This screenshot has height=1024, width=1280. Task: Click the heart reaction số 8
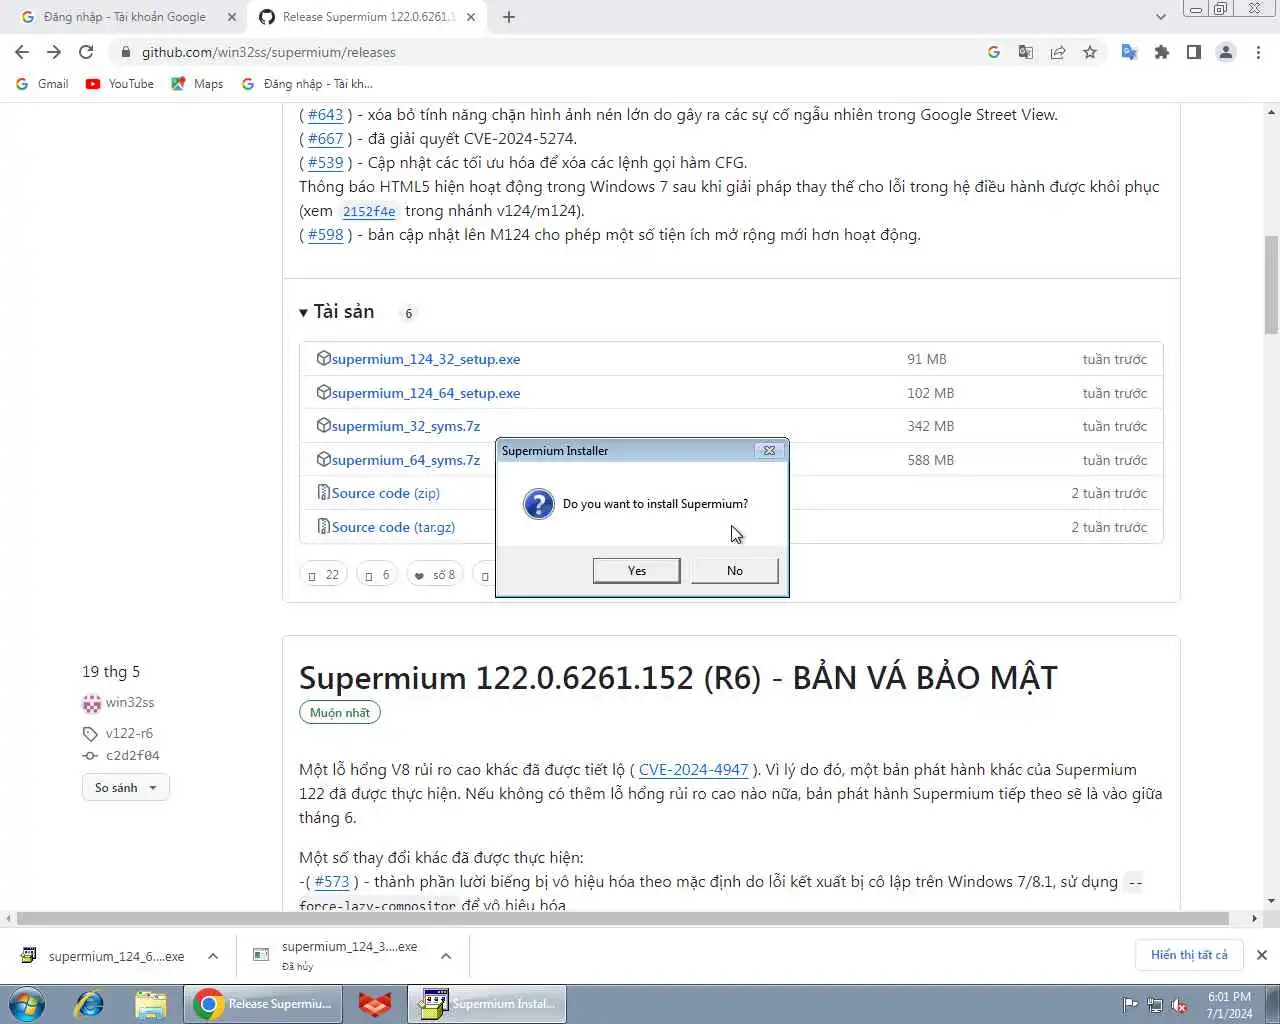coord(435,575)
